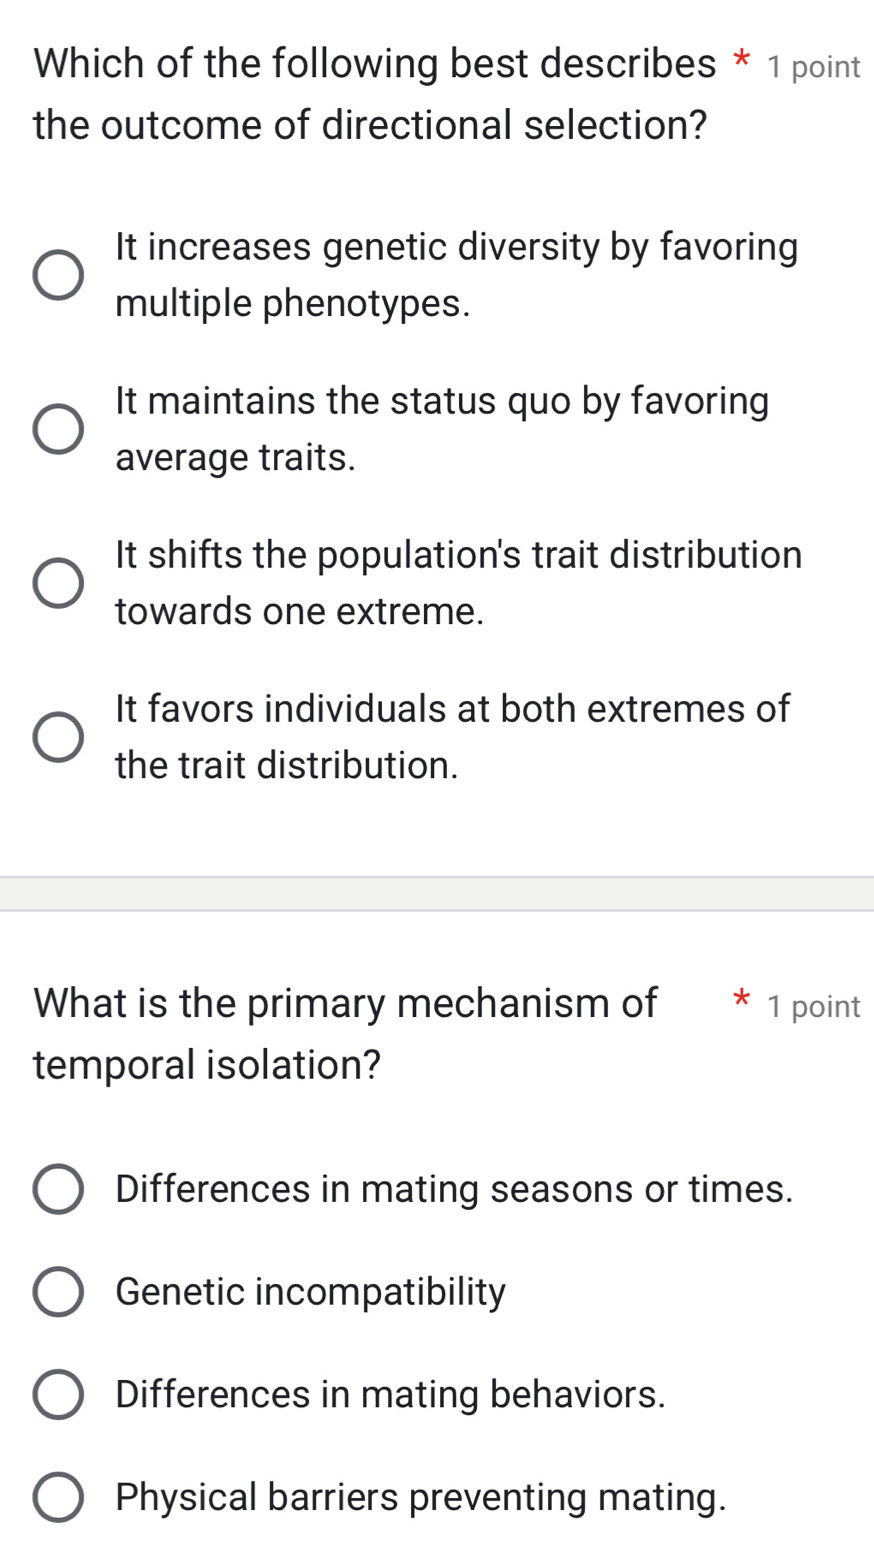Click the answer text "the trait distribution"
Viewport: 874px width, 1548px height.
285,766
